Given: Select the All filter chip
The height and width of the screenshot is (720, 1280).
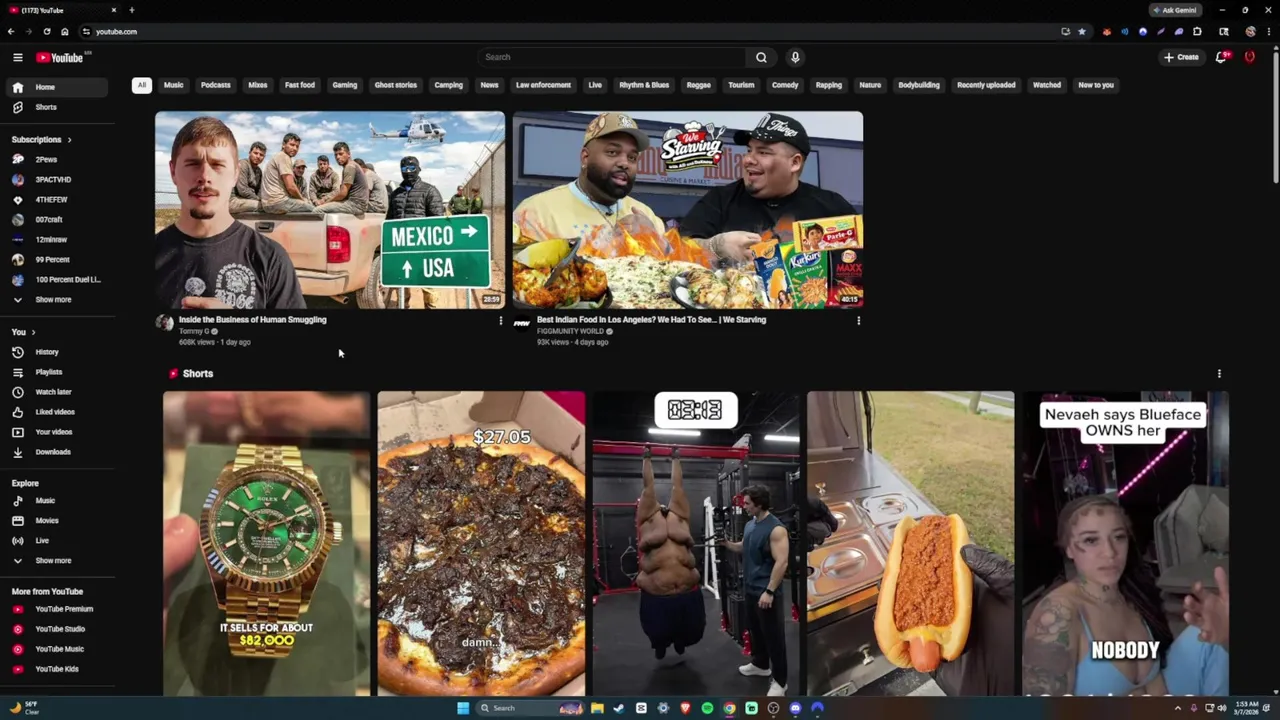Looking at the screenshot, I should [142, 85].
